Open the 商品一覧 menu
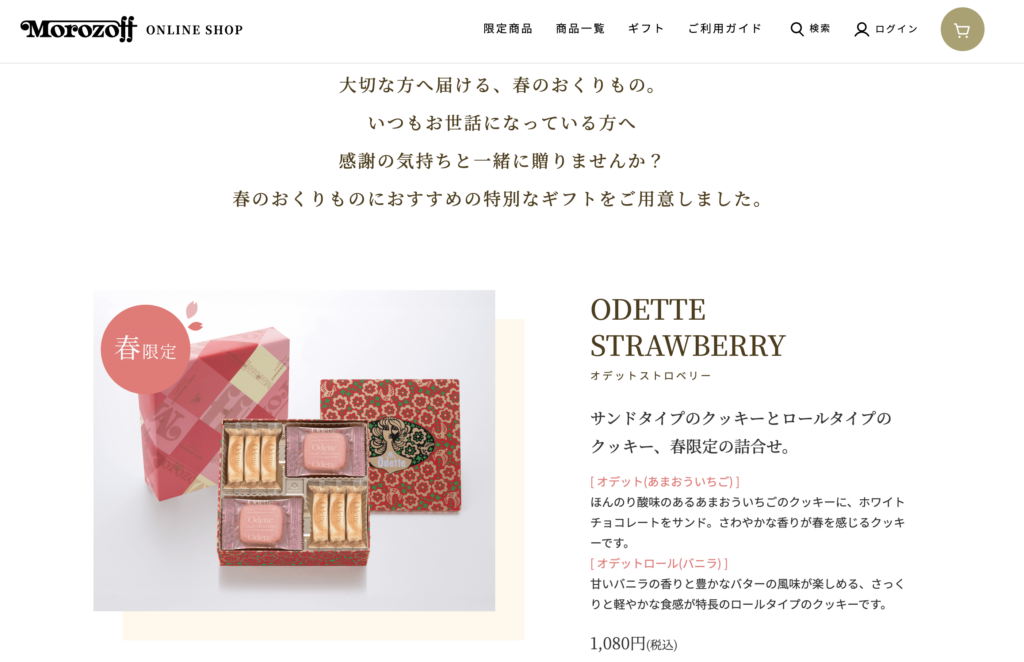The width and height of the screenshot is (1024, 662). pyautogui.click(x=580, y=29)
